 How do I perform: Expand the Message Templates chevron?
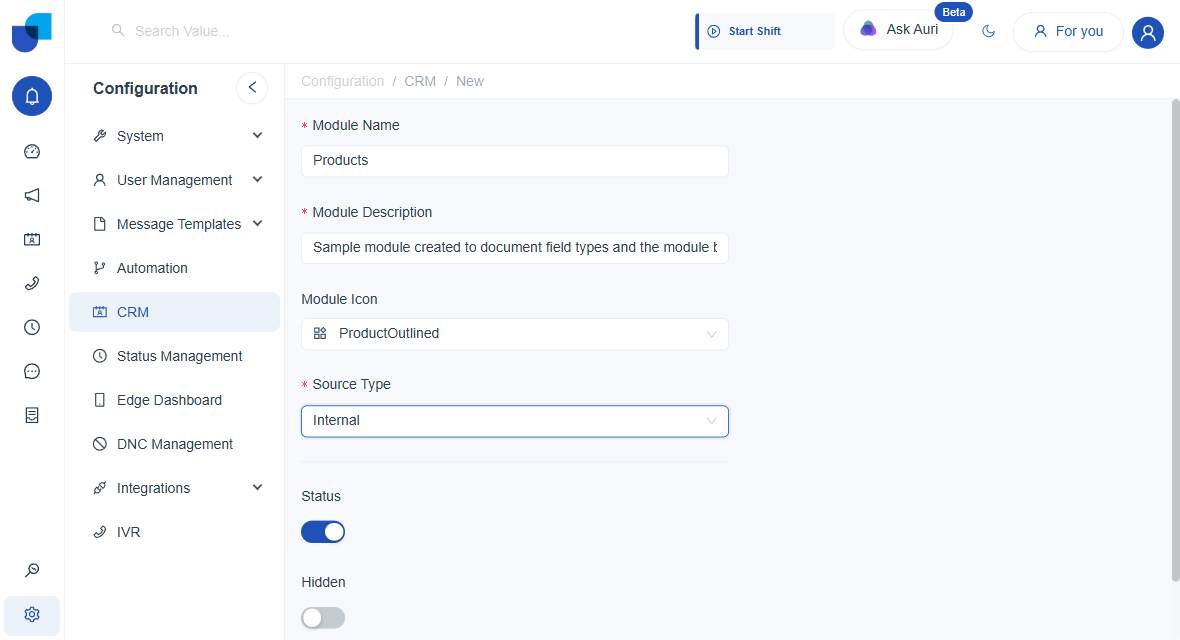tap(257, 224)
